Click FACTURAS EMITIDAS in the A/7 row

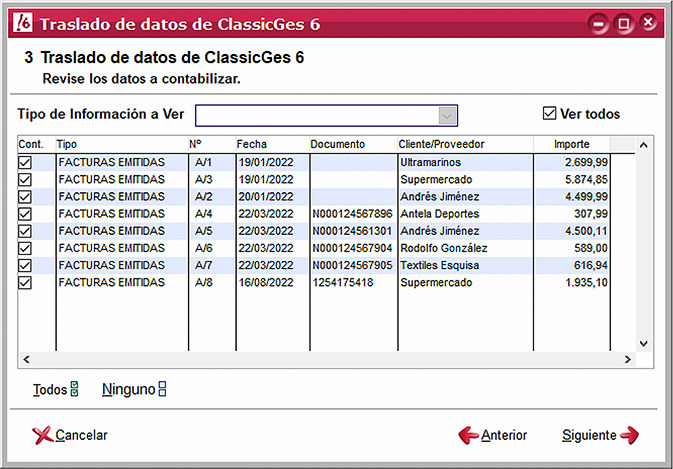(112, 265)
